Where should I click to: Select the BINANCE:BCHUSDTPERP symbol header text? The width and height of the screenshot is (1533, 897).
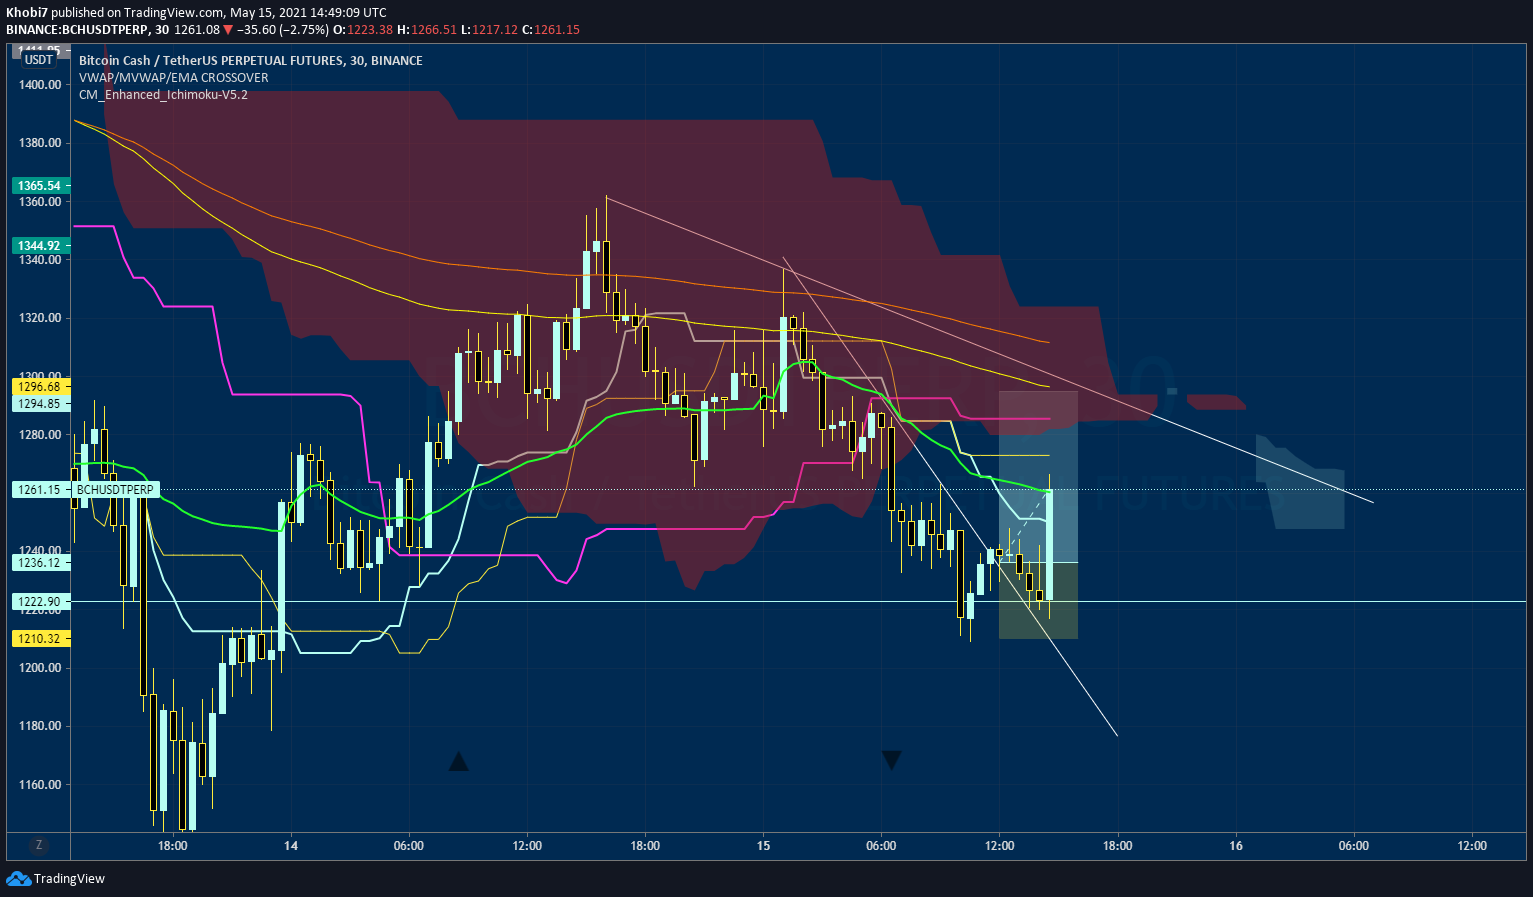coord(77,30)
